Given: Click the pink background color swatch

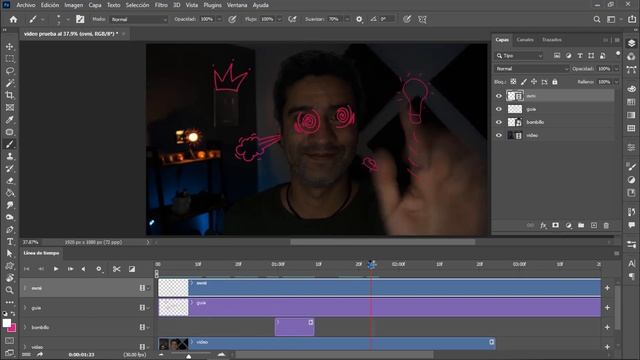Looking at the screenshot, I should tap(13, 328).
